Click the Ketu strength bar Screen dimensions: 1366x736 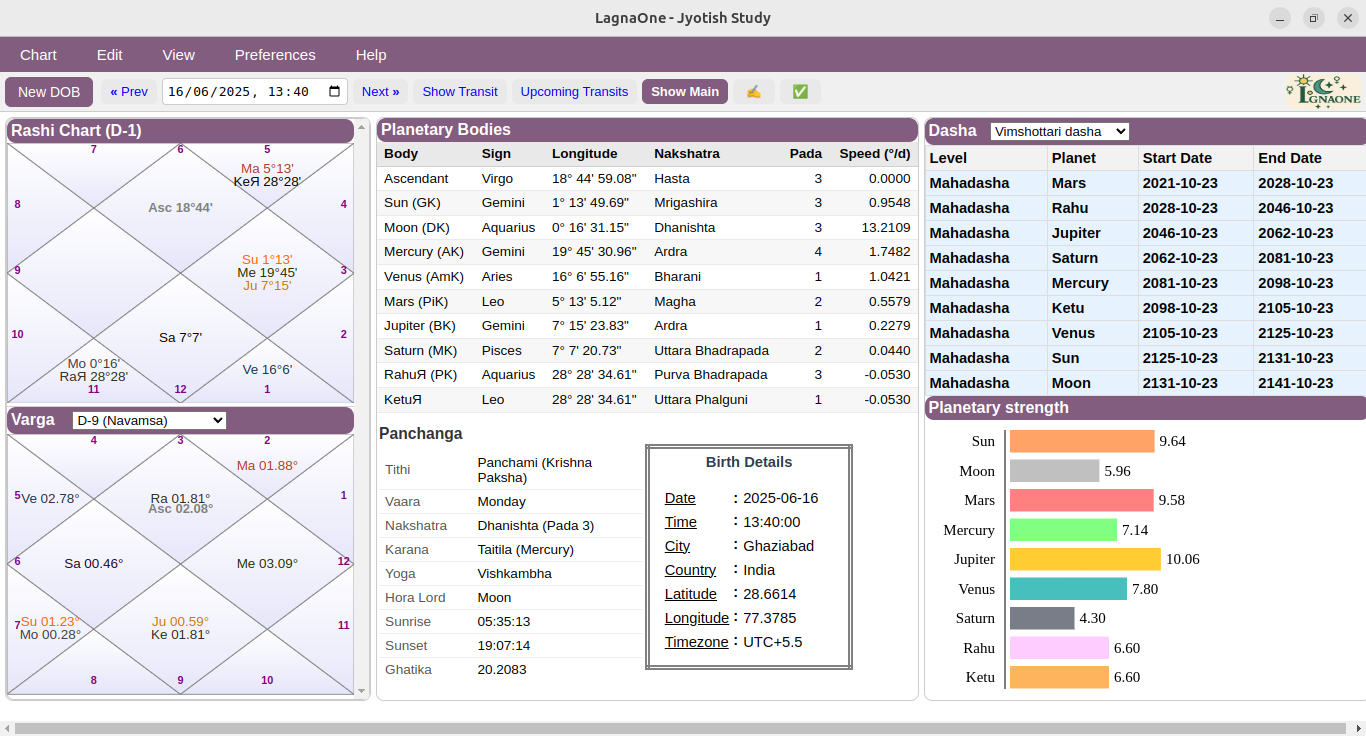(1059, 677)
